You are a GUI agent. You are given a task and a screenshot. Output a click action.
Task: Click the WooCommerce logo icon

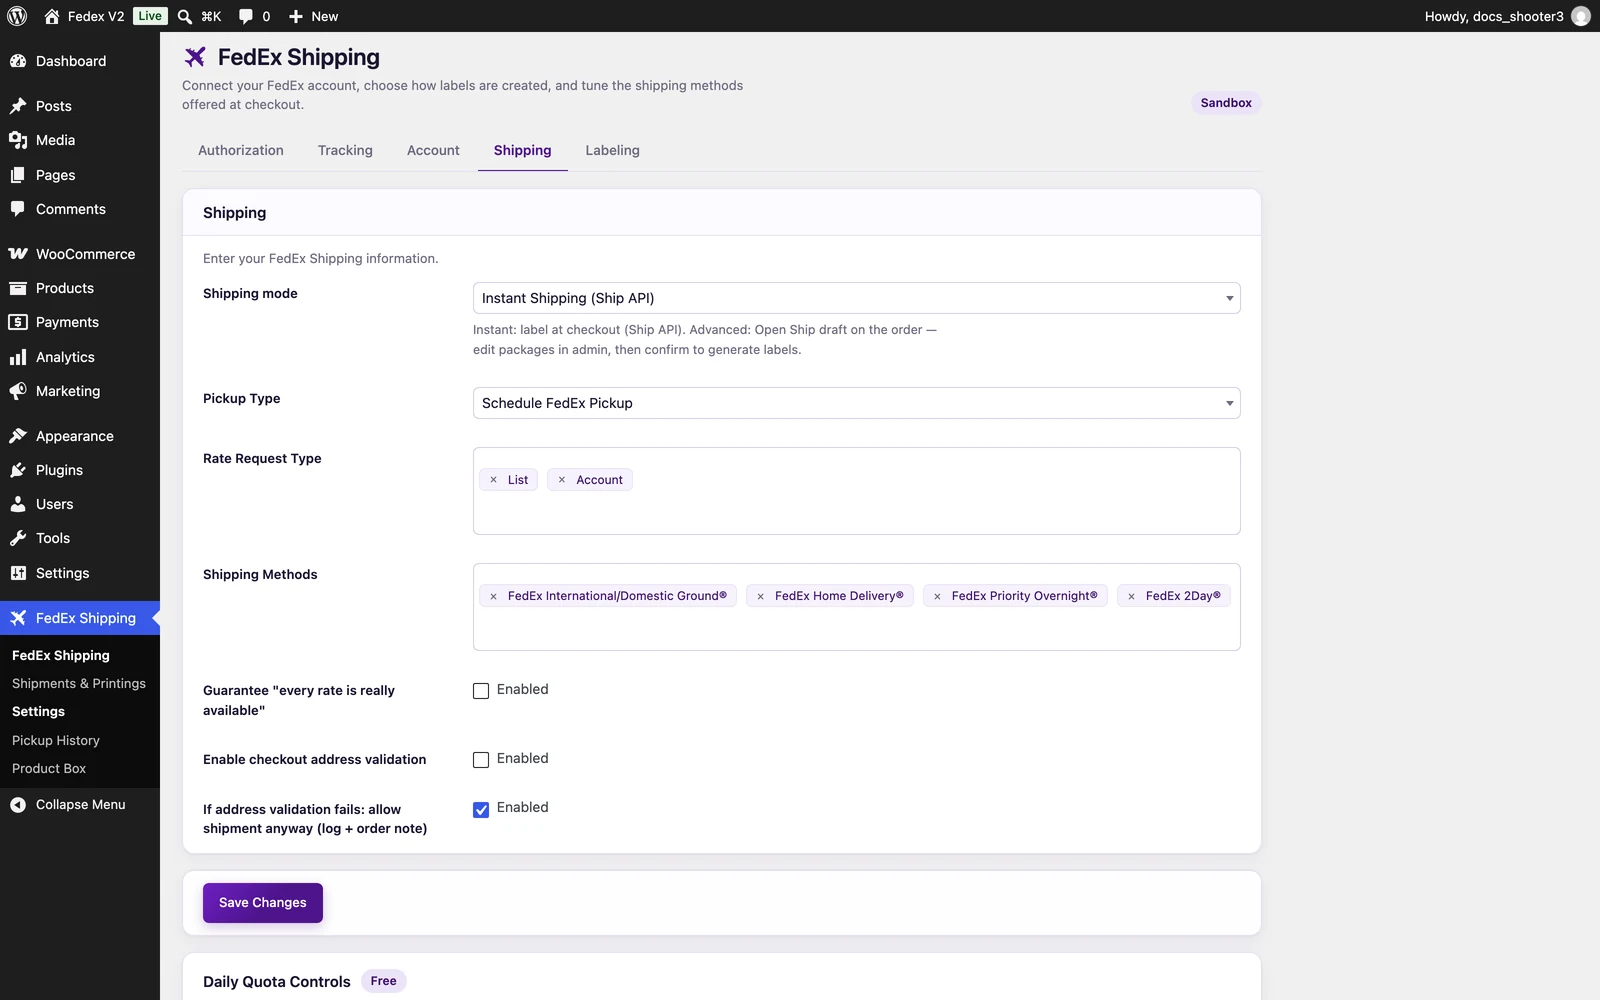(18, 254)
